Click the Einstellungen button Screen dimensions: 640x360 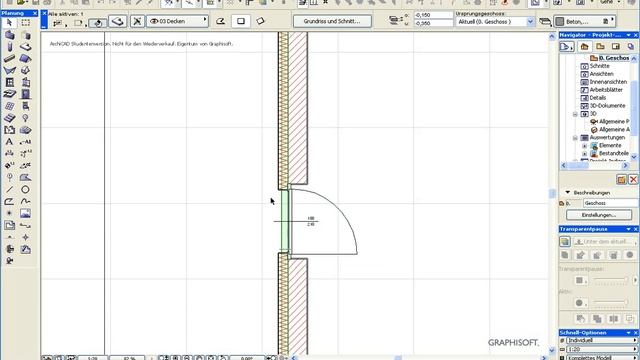click(598, 215)
